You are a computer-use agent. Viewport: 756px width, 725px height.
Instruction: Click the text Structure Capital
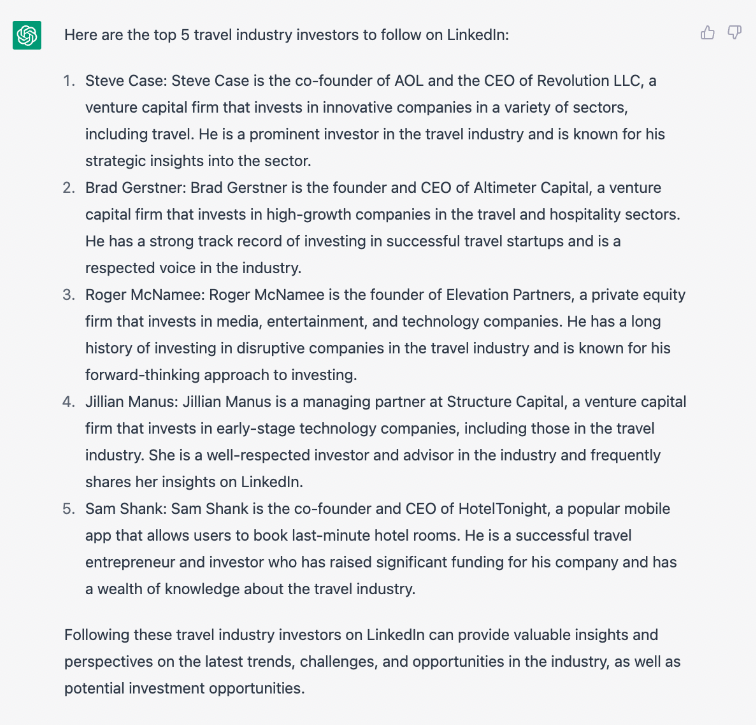point(506,402)
